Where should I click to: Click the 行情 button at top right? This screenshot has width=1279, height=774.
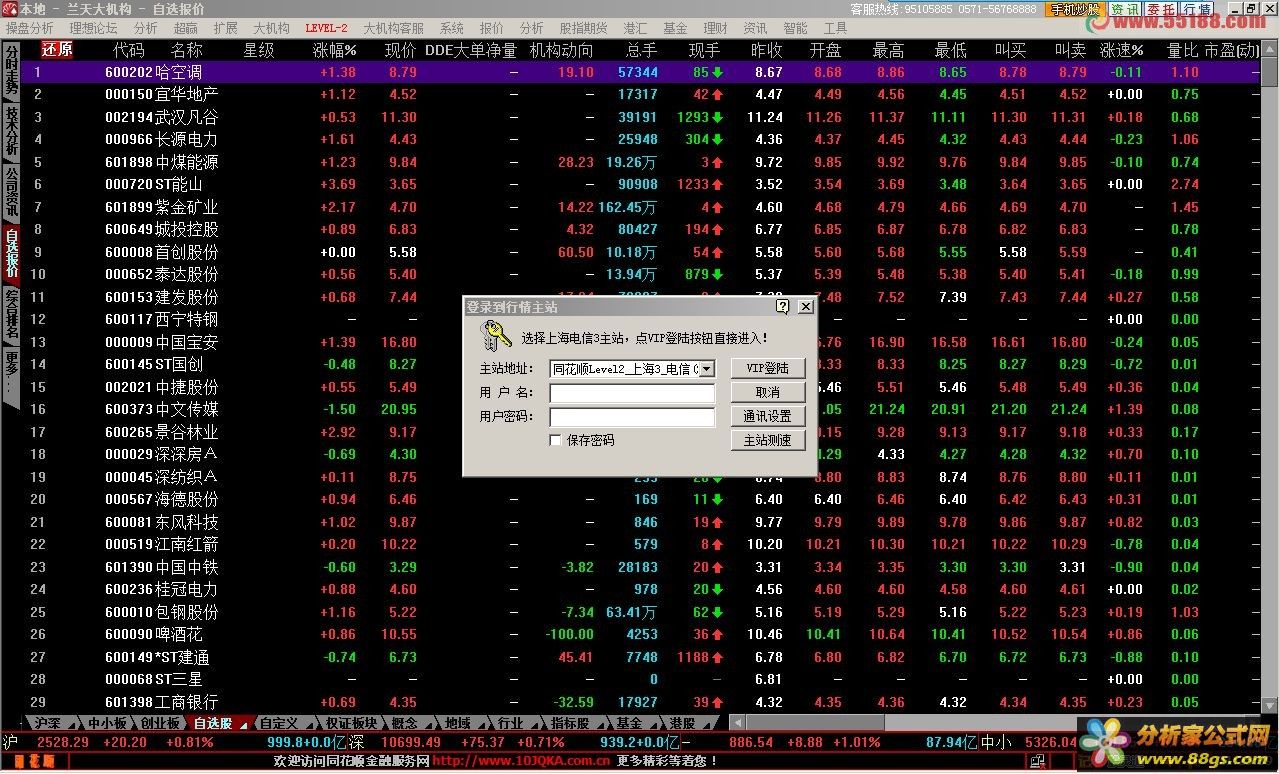point(1196,9)
